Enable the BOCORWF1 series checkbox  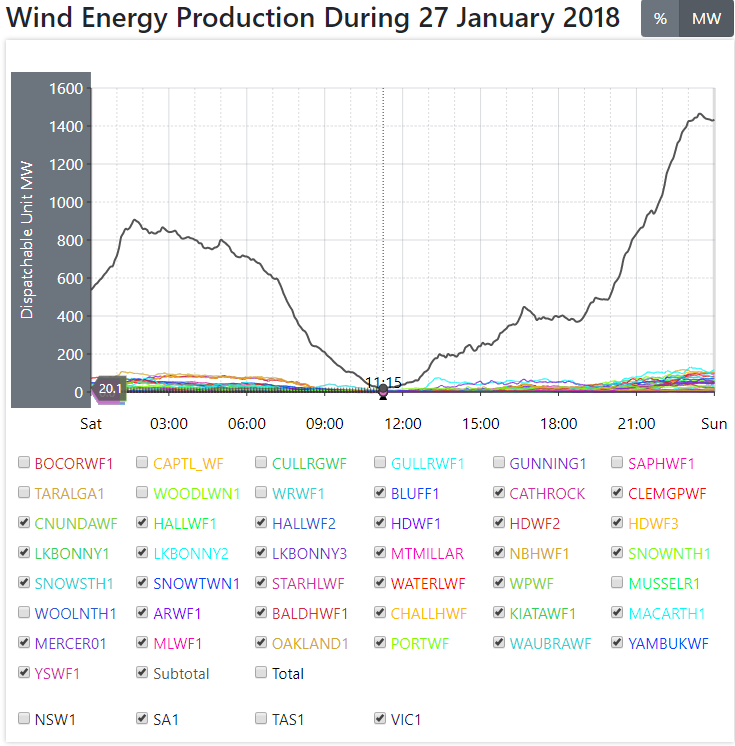[24, 463]
